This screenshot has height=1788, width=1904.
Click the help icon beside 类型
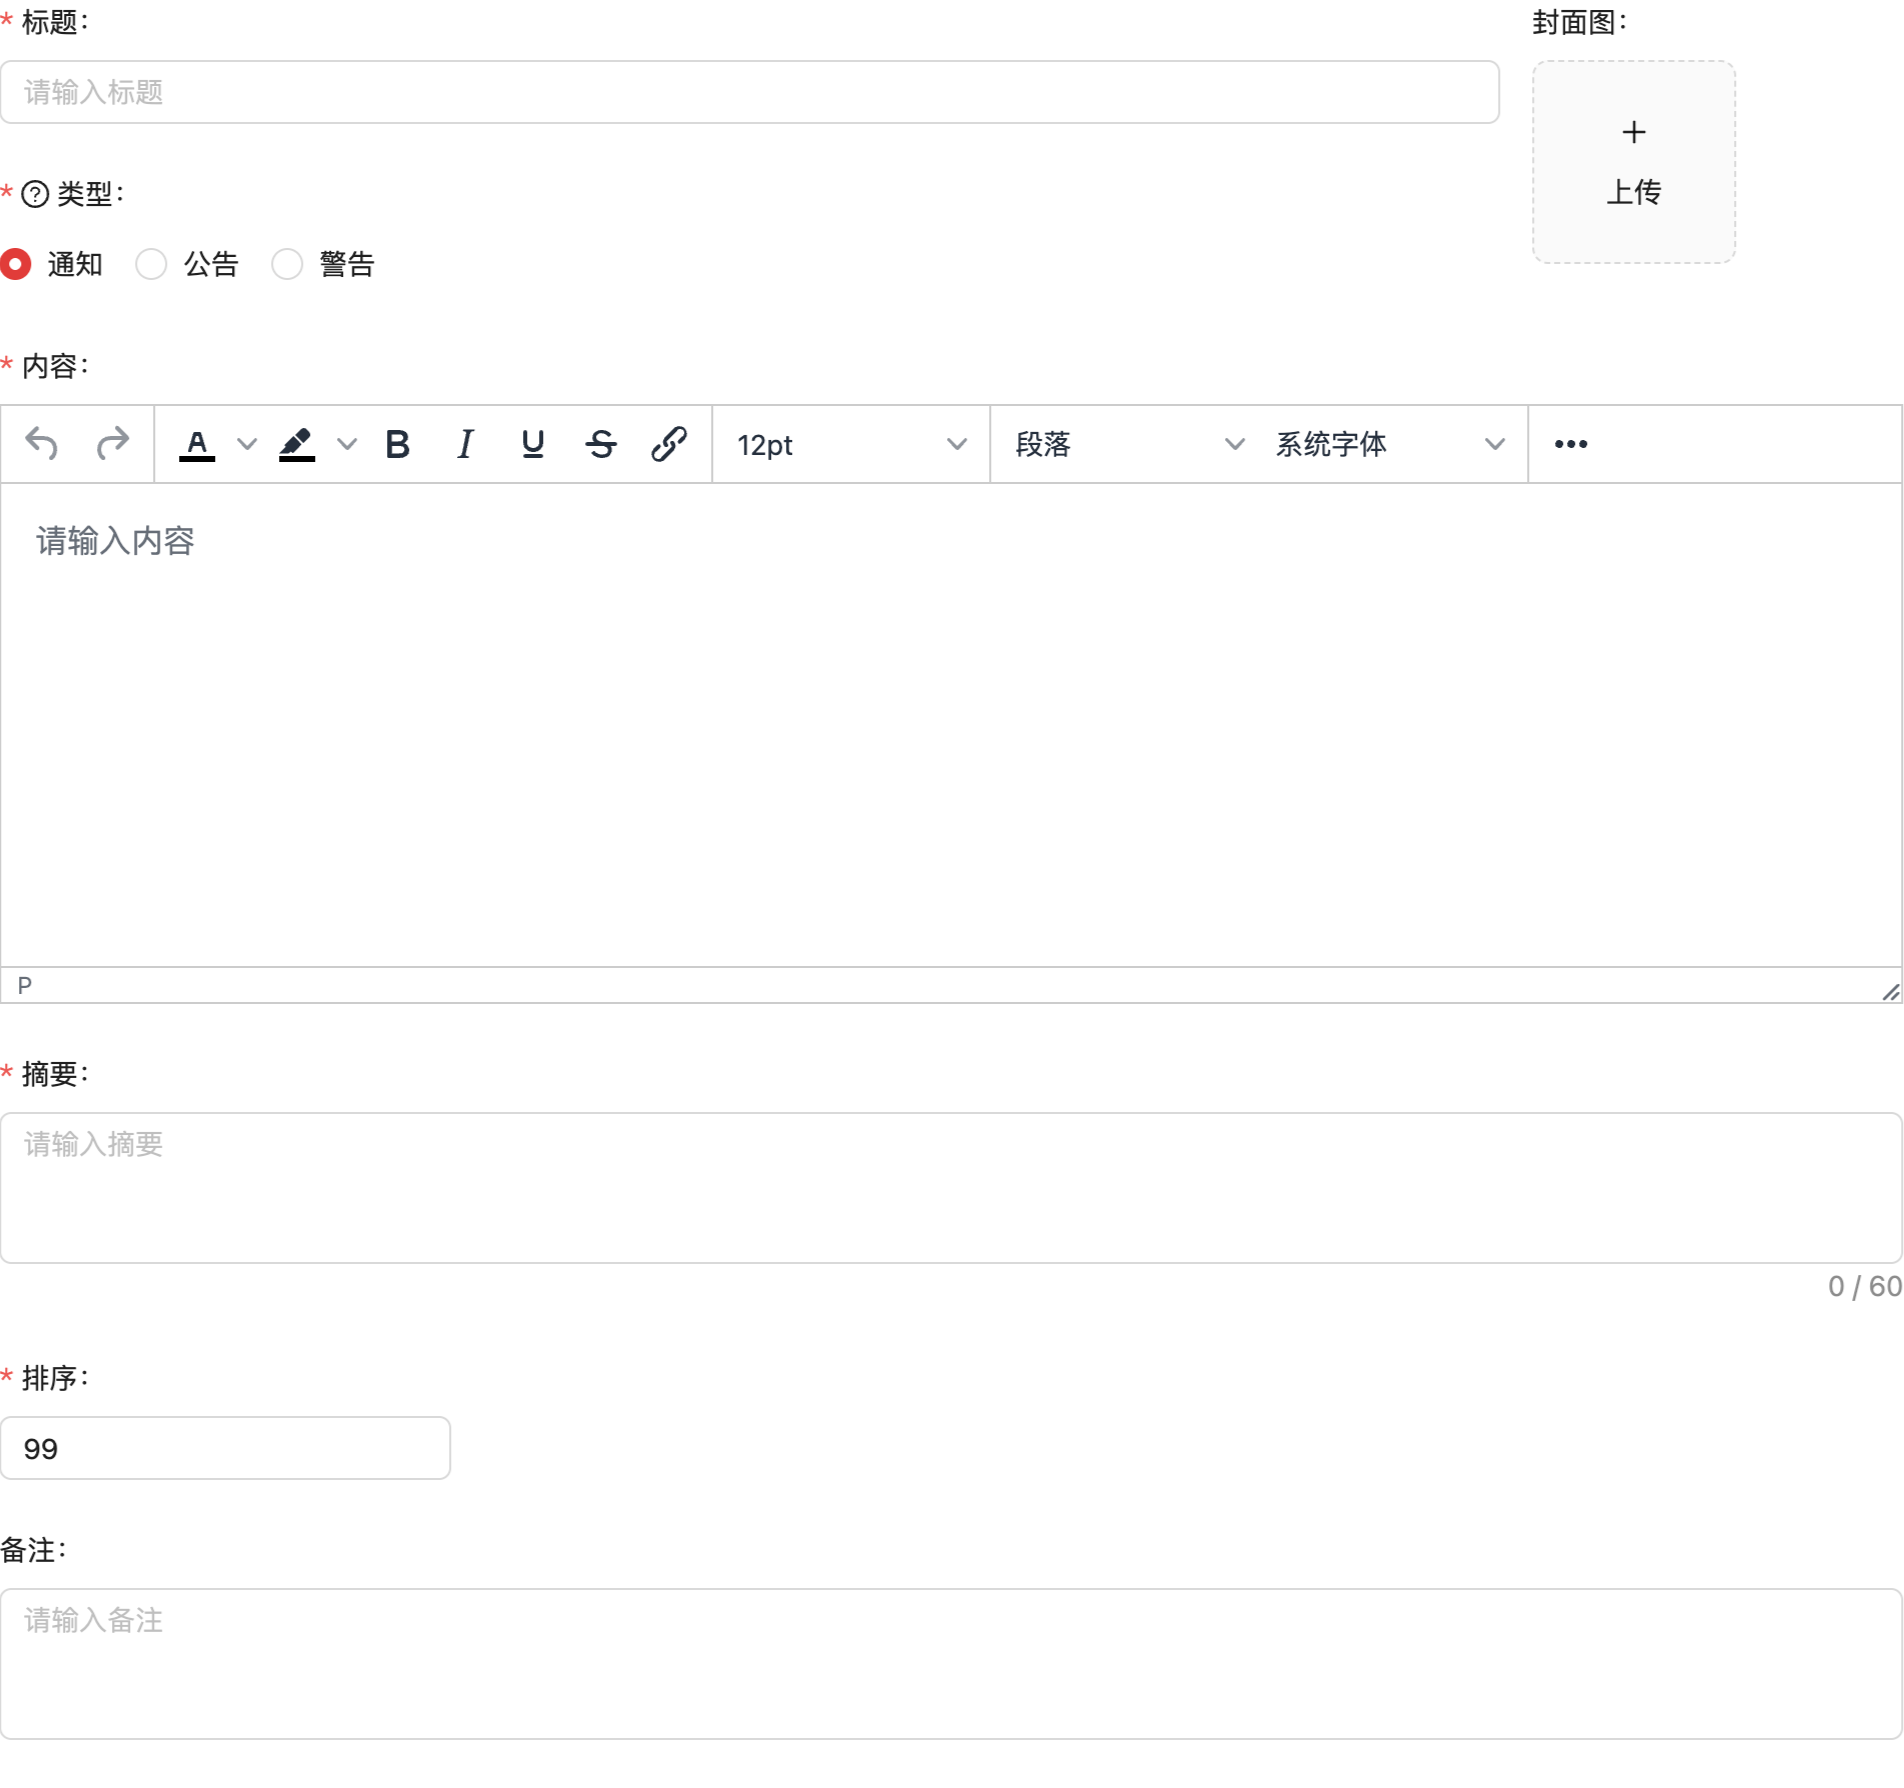[x=35, y=193]
